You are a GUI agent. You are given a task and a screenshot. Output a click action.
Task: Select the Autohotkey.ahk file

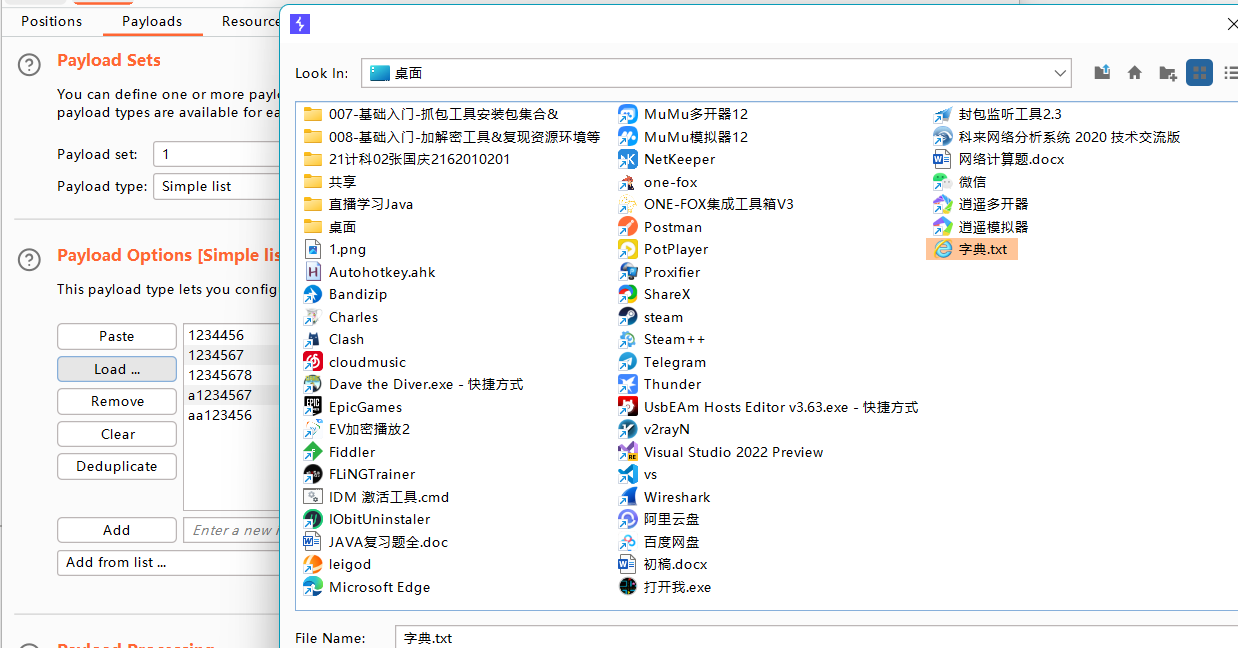tap(369, 272)
